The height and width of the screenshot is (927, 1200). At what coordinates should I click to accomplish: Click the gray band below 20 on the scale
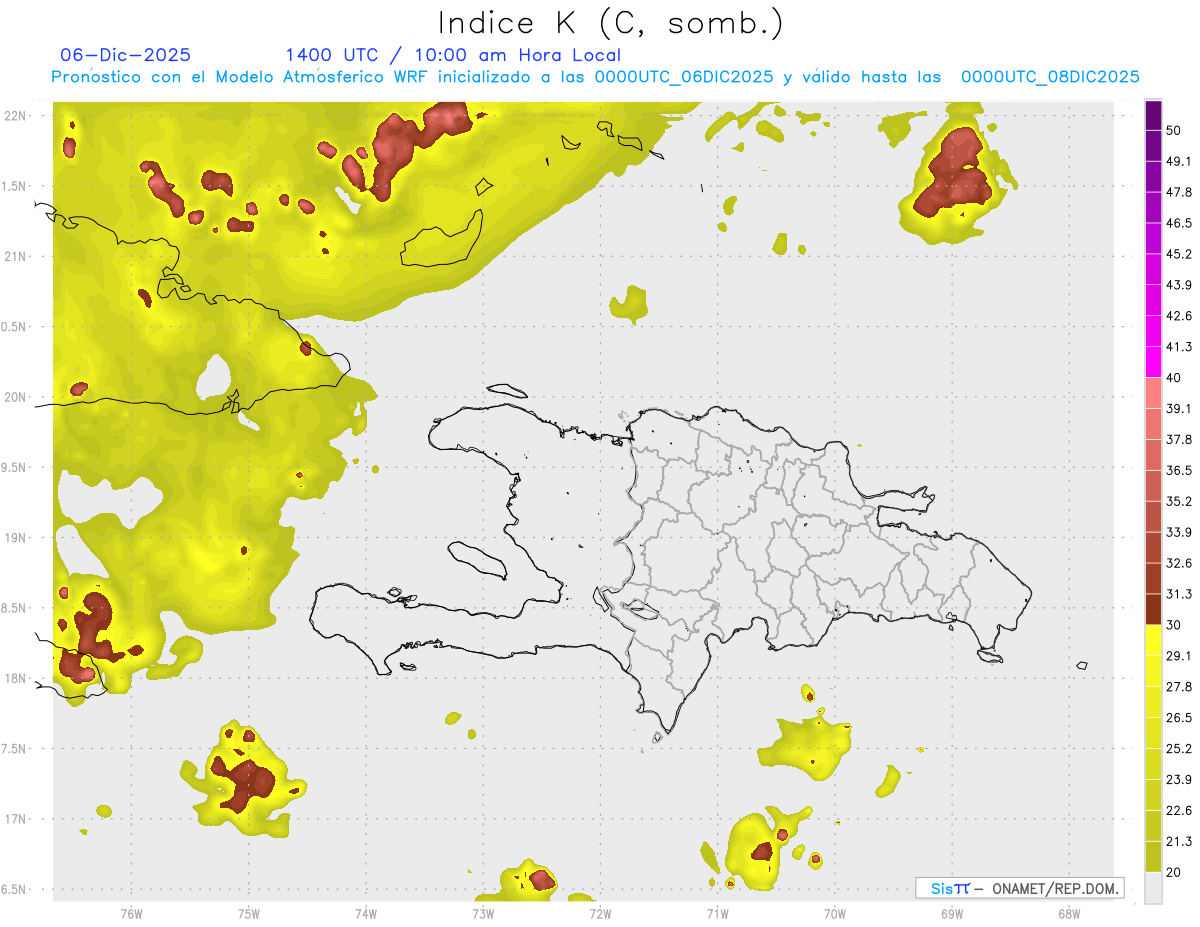click(x=1153, y=887)
